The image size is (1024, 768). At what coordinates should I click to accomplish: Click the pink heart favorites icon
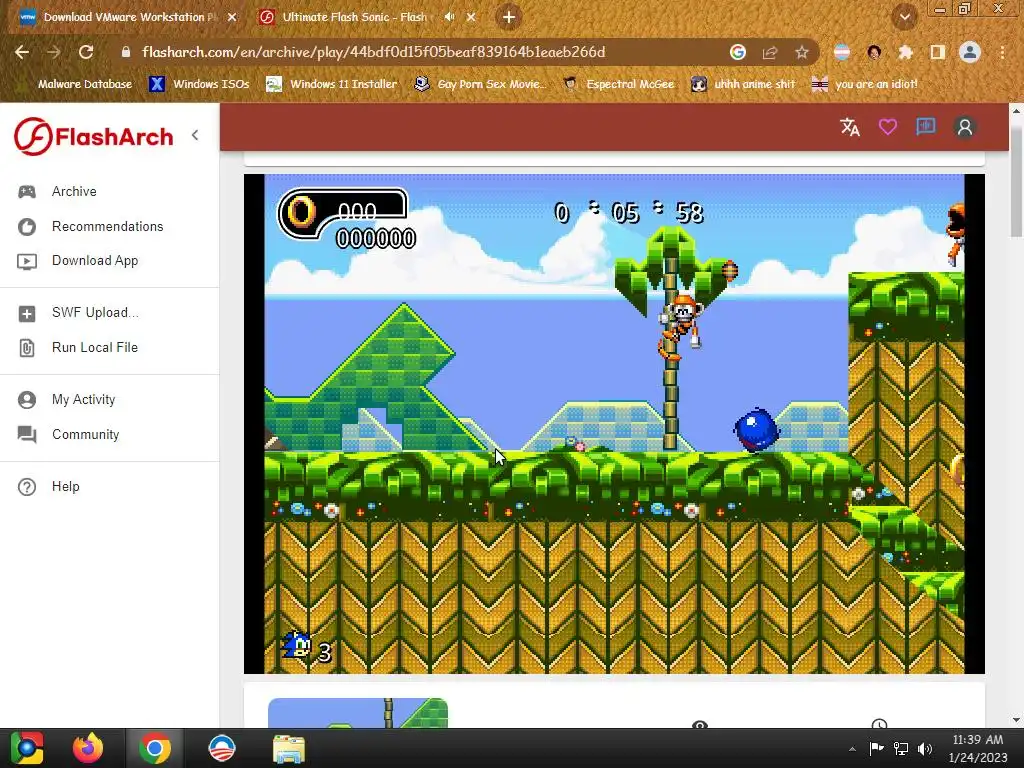pyautogui.click(x=888, y=127)
